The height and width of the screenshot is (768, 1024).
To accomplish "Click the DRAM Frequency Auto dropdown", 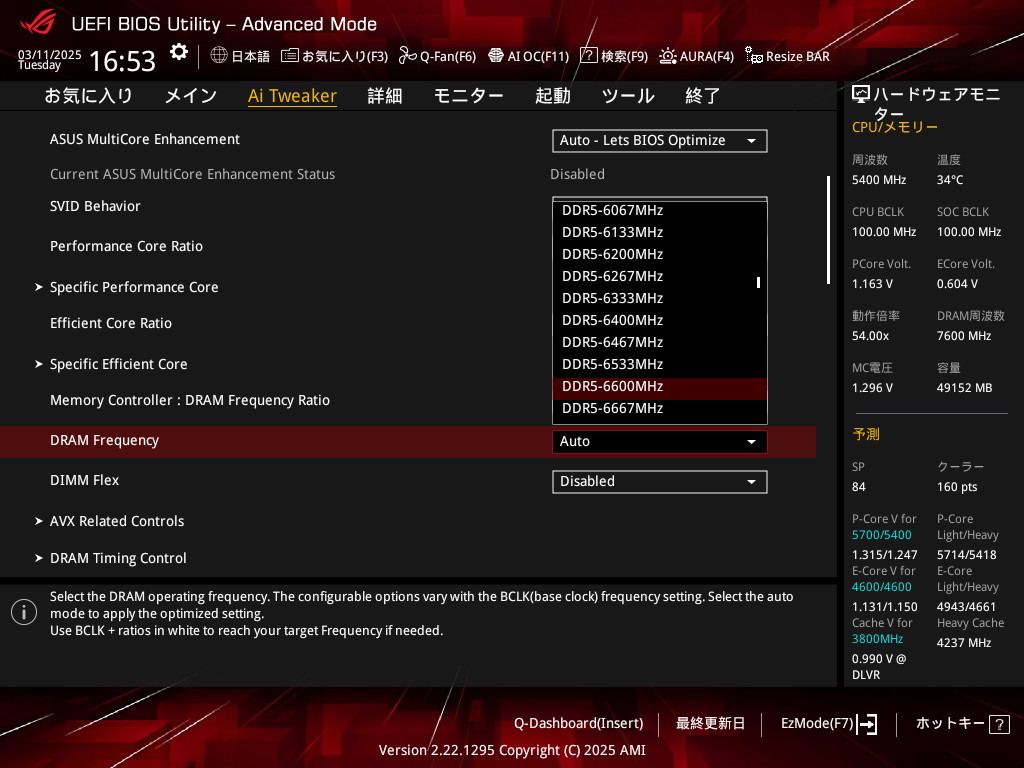I will coord(659,442).
